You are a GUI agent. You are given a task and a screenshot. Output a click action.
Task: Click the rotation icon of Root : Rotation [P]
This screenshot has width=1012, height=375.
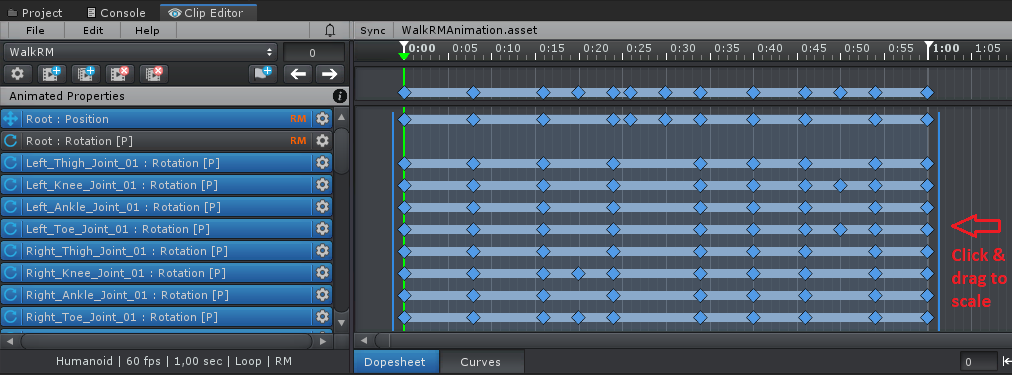tap(10, 141)
